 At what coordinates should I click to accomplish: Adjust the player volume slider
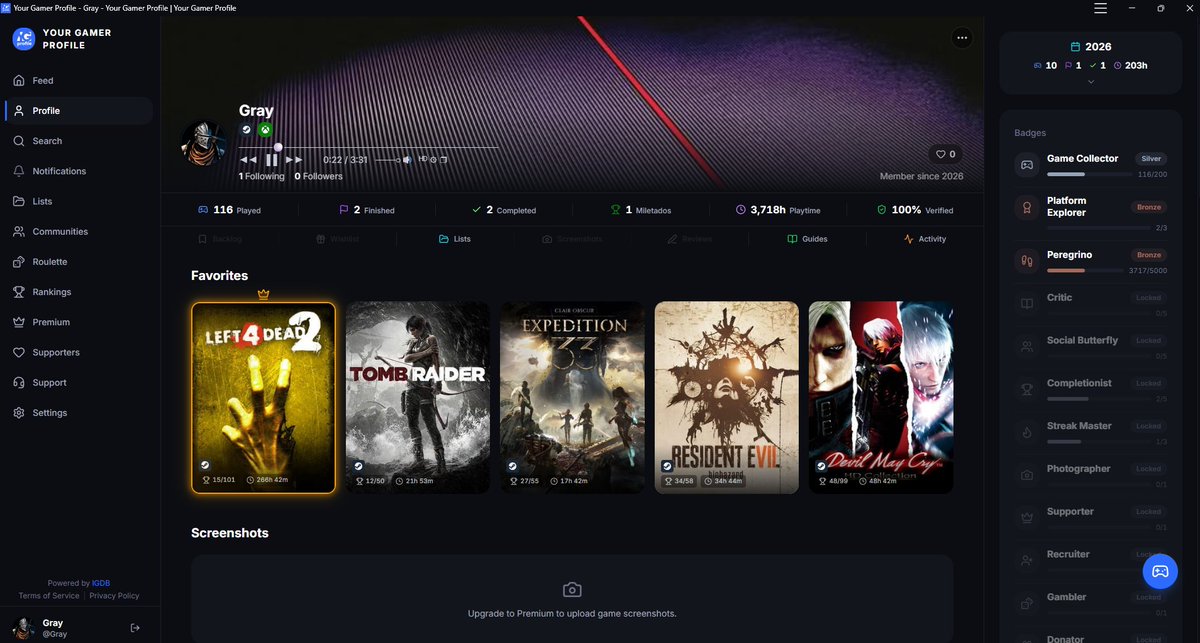[388, 159]
